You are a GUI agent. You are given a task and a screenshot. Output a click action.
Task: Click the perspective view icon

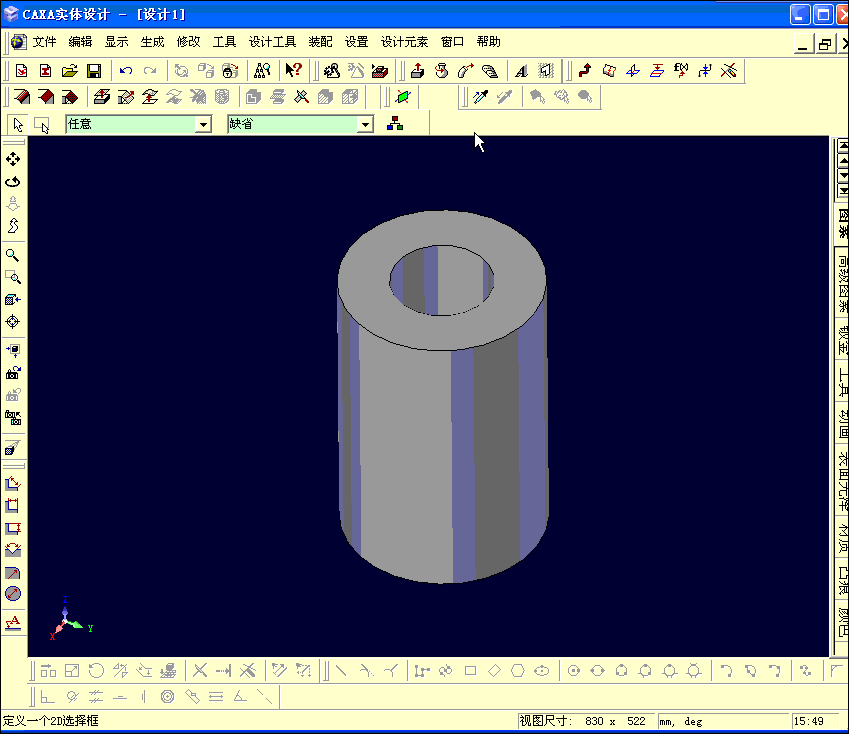pyautogui.click(x=13, y=447)
